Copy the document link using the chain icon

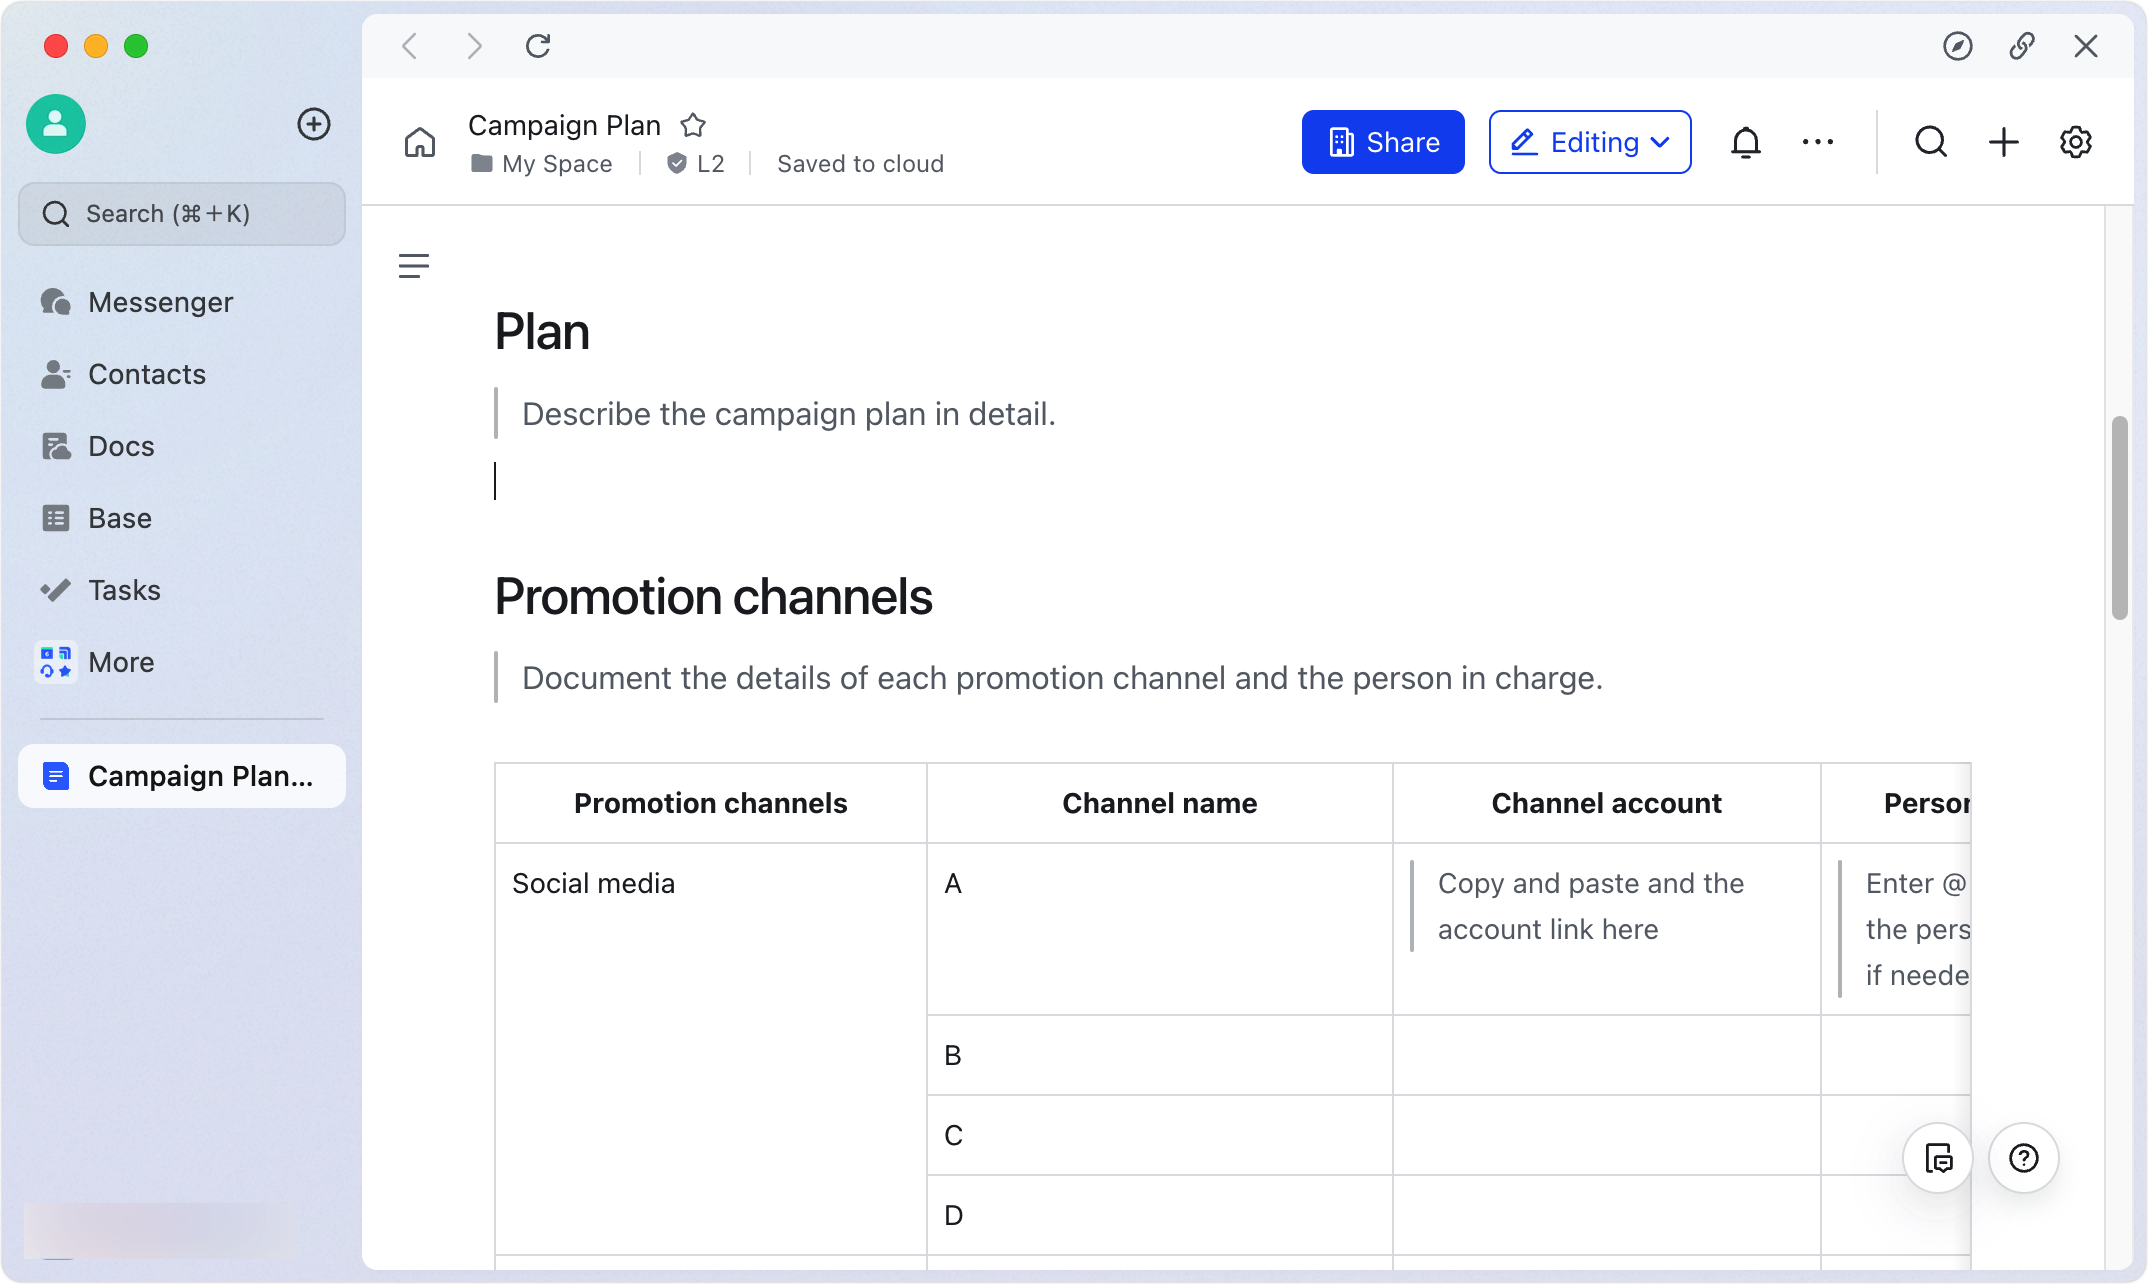pyautogui.click(x=2022, y=46)
